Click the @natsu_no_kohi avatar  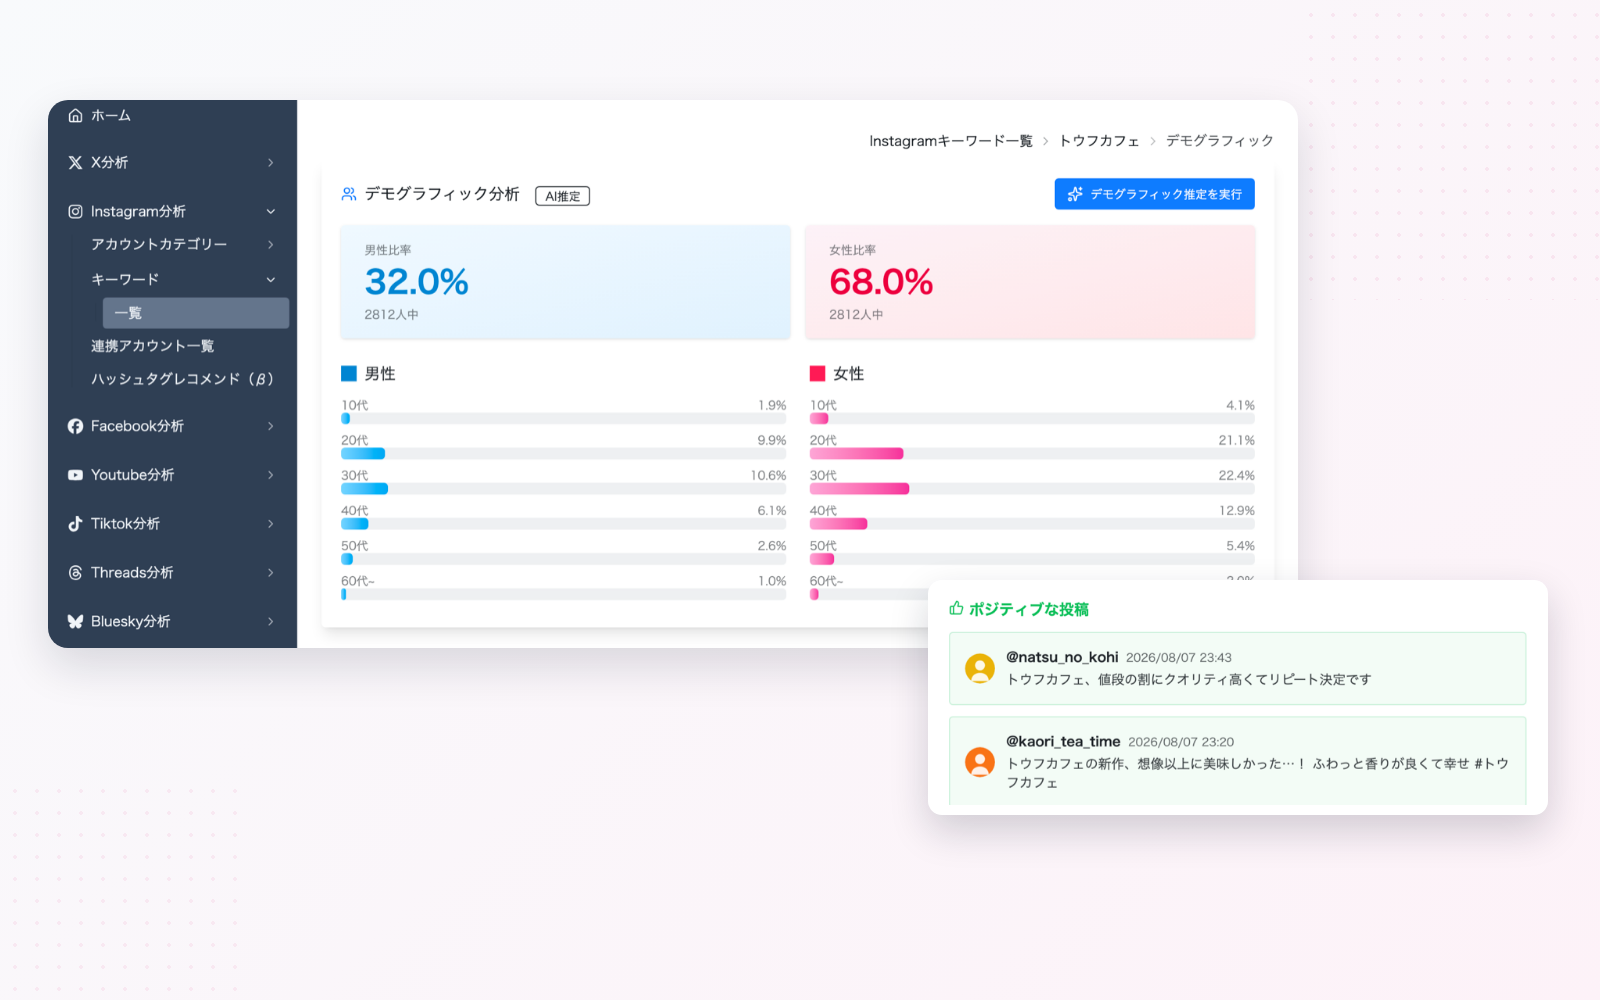(979, 668)
